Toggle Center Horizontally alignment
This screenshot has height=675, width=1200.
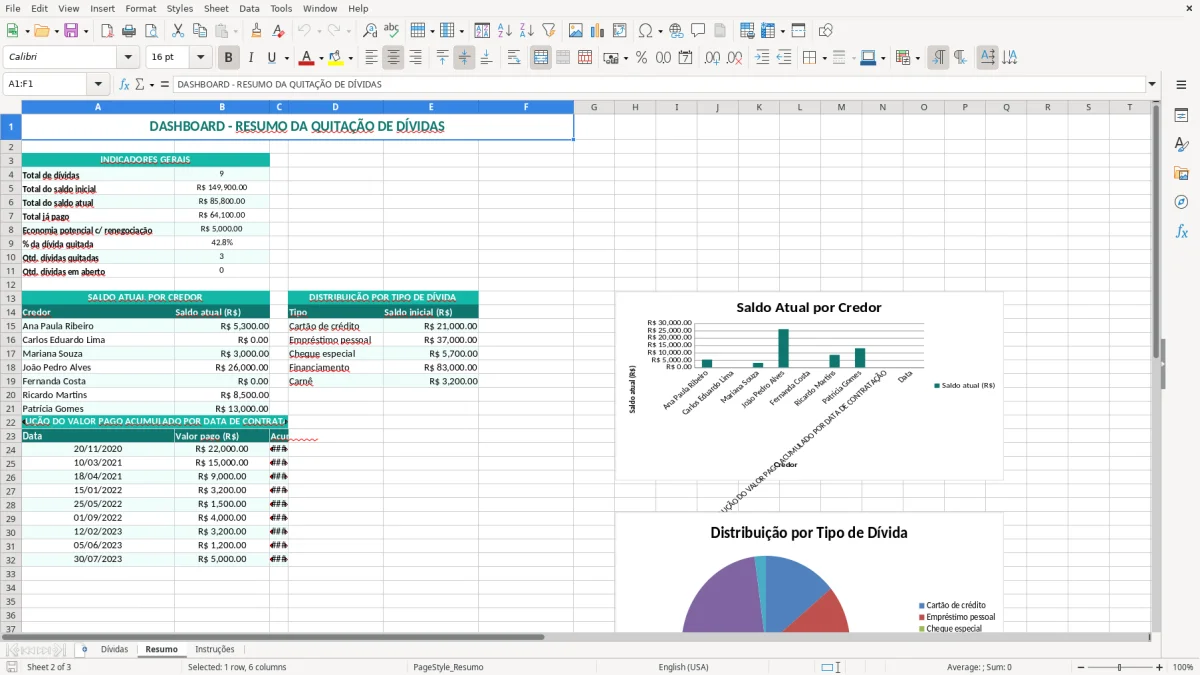[393, 58]
